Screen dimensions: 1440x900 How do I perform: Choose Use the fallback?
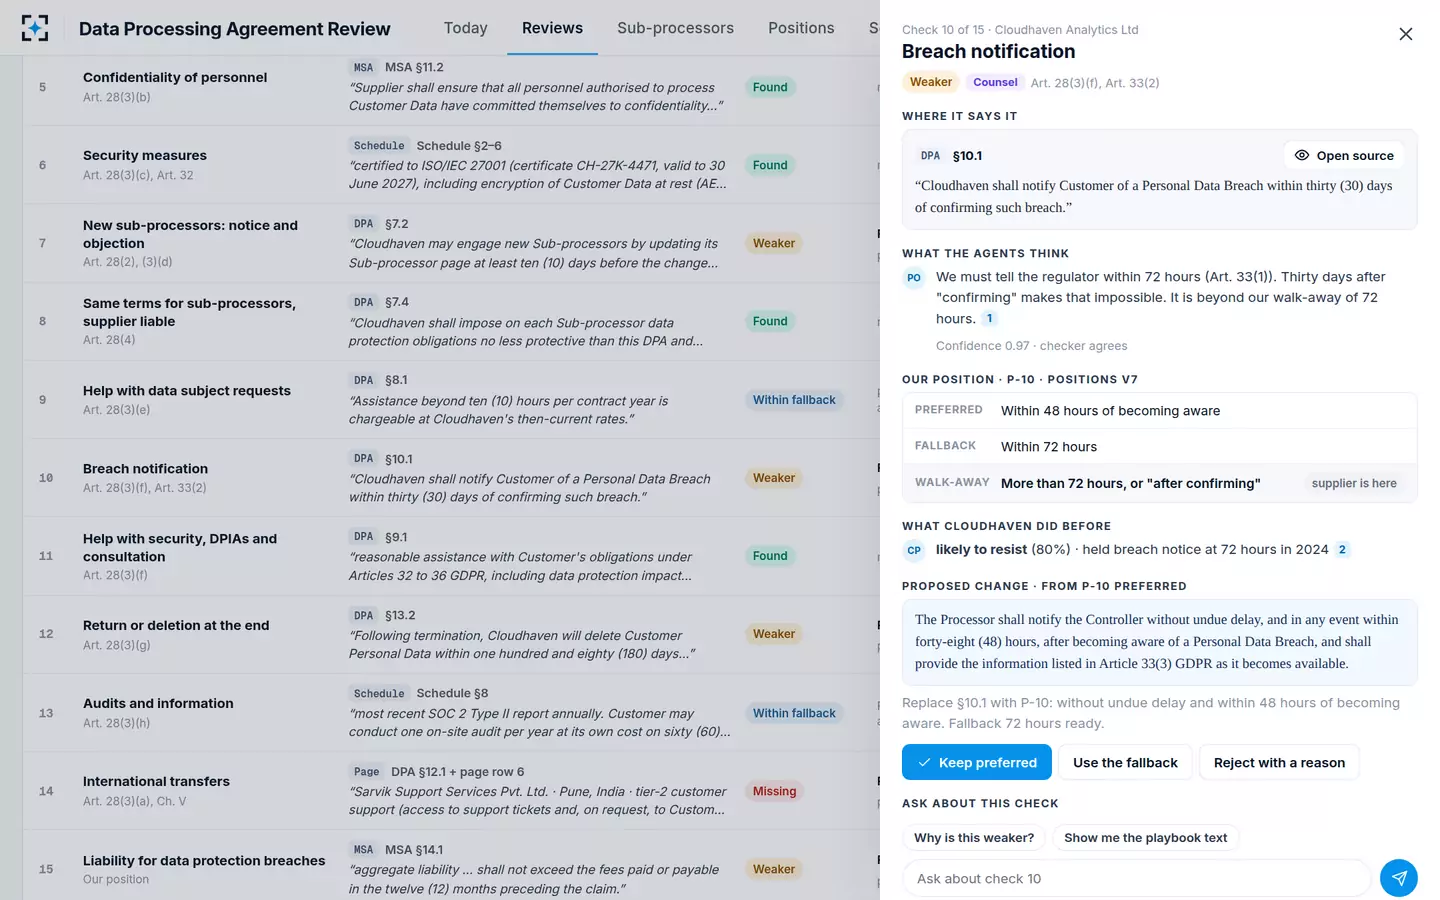pos(1125,762)
